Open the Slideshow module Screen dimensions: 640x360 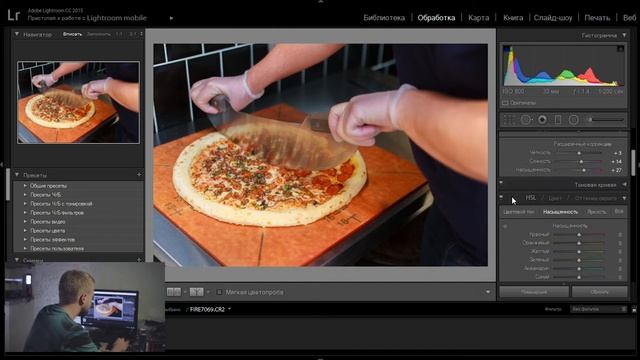(x=553, y=18)
